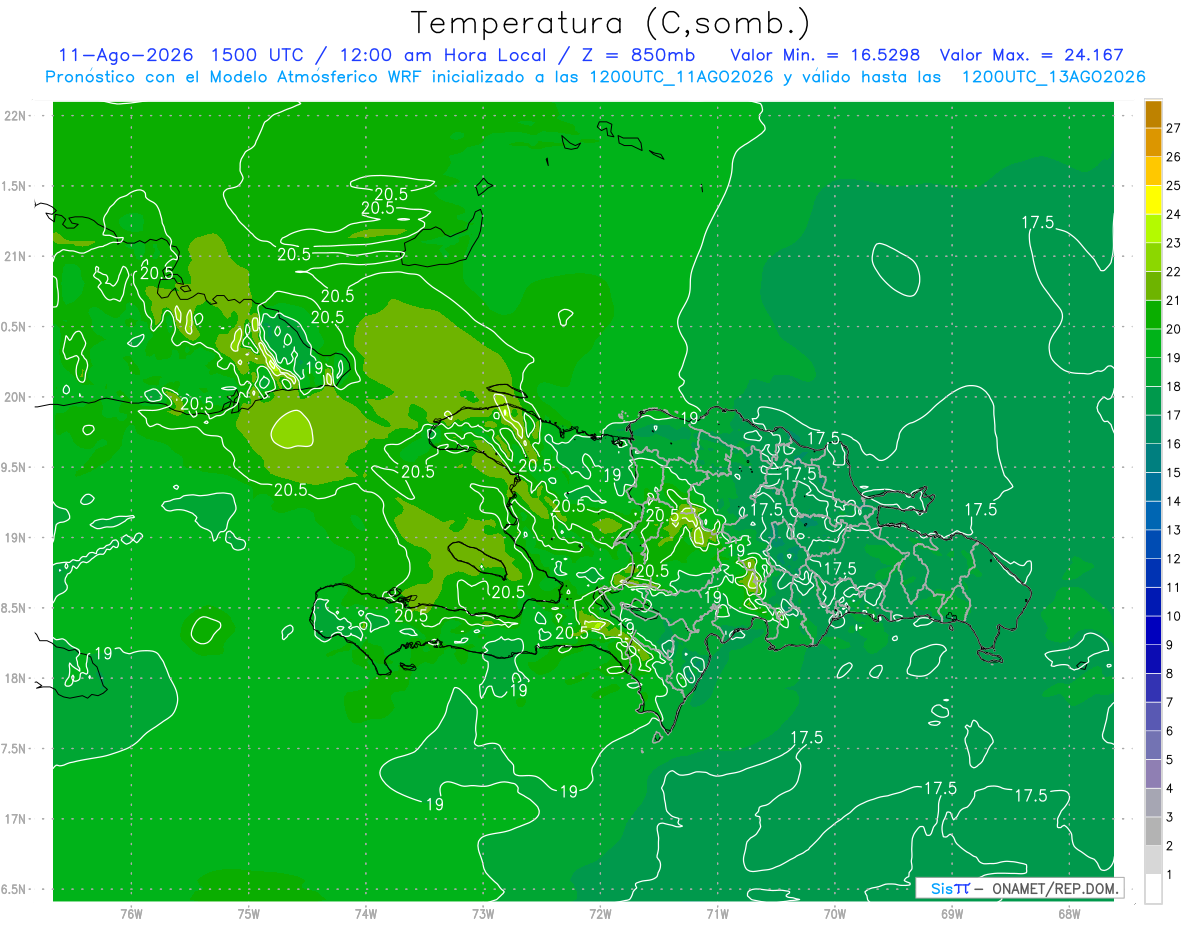Screen dimensions: 1200x927
Task: Click legend value "7"
Action: point(1170,703)
